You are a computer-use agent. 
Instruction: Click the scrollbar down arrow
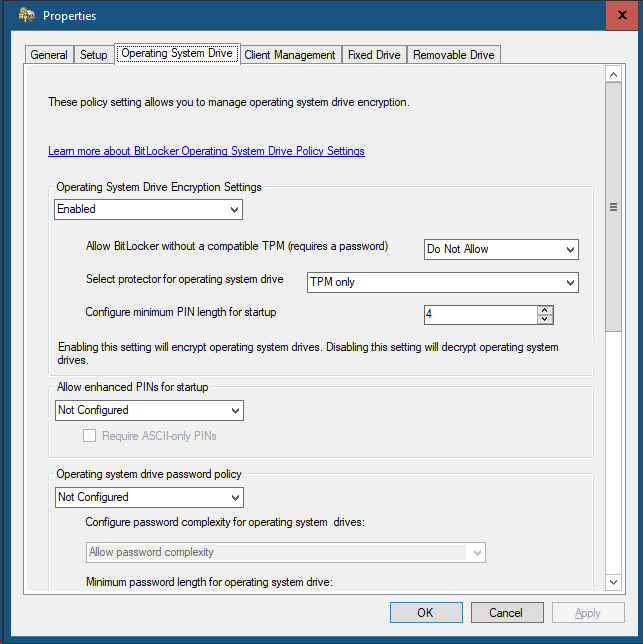point(613,582)
